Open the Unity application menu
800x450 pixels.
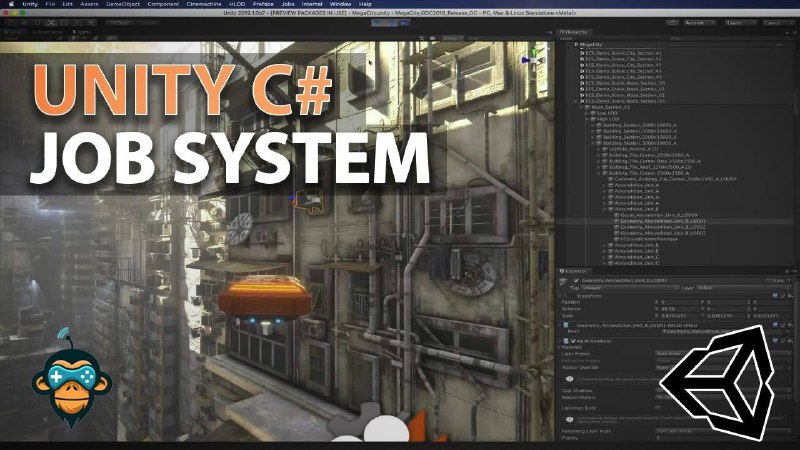[x=30, y=4]
